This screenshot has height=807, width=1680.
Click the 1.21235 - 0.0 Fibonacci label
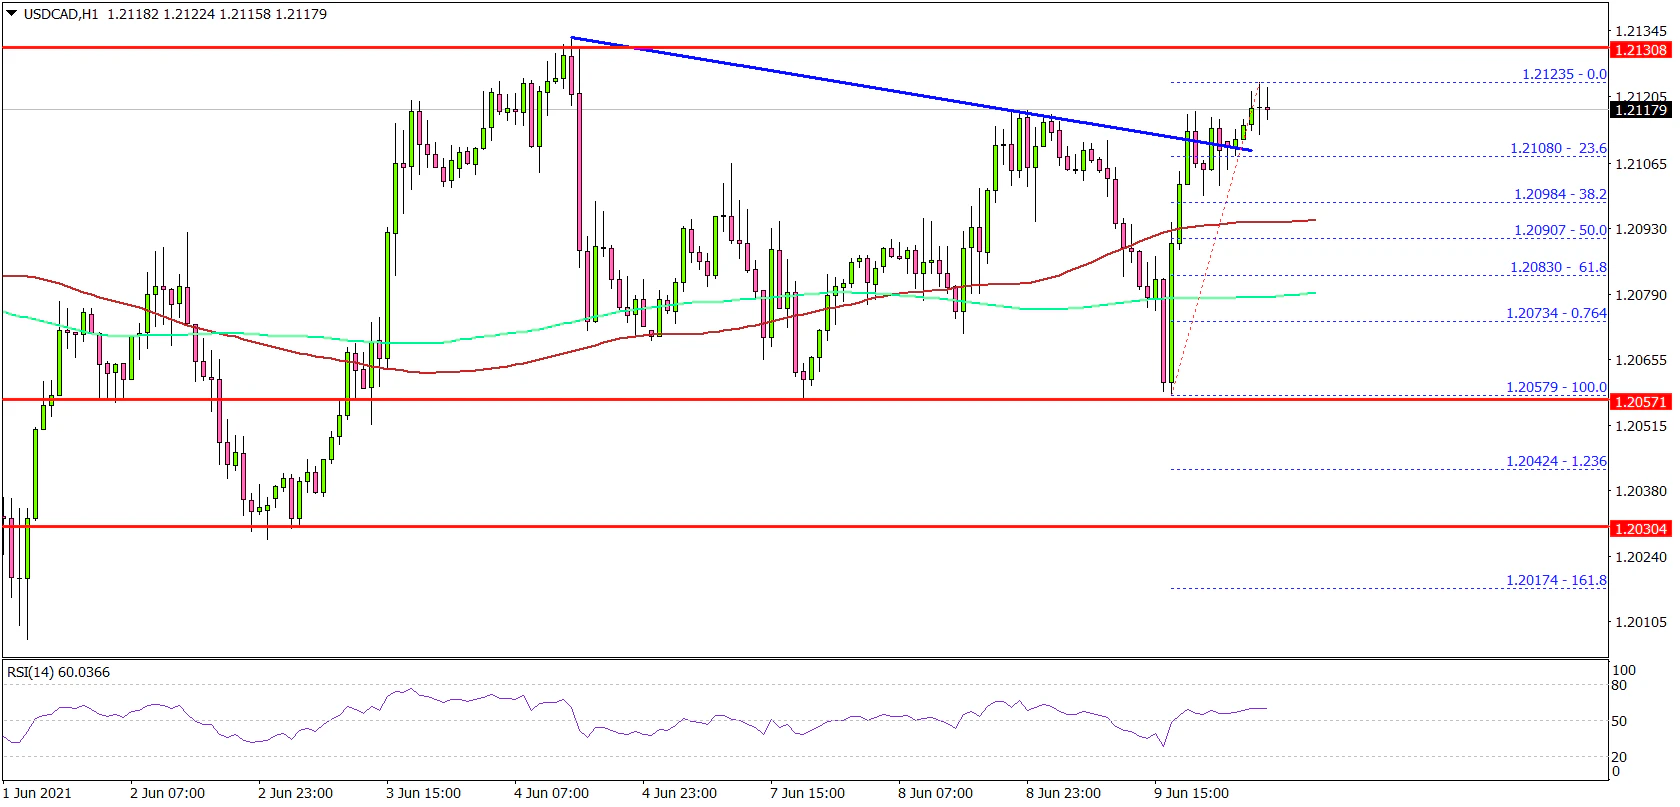pos(1563,74)
